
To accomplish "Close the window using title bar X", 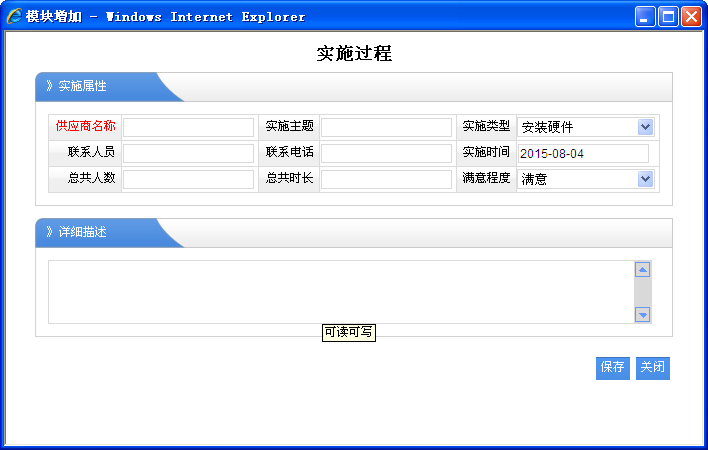I will point(689,16).
